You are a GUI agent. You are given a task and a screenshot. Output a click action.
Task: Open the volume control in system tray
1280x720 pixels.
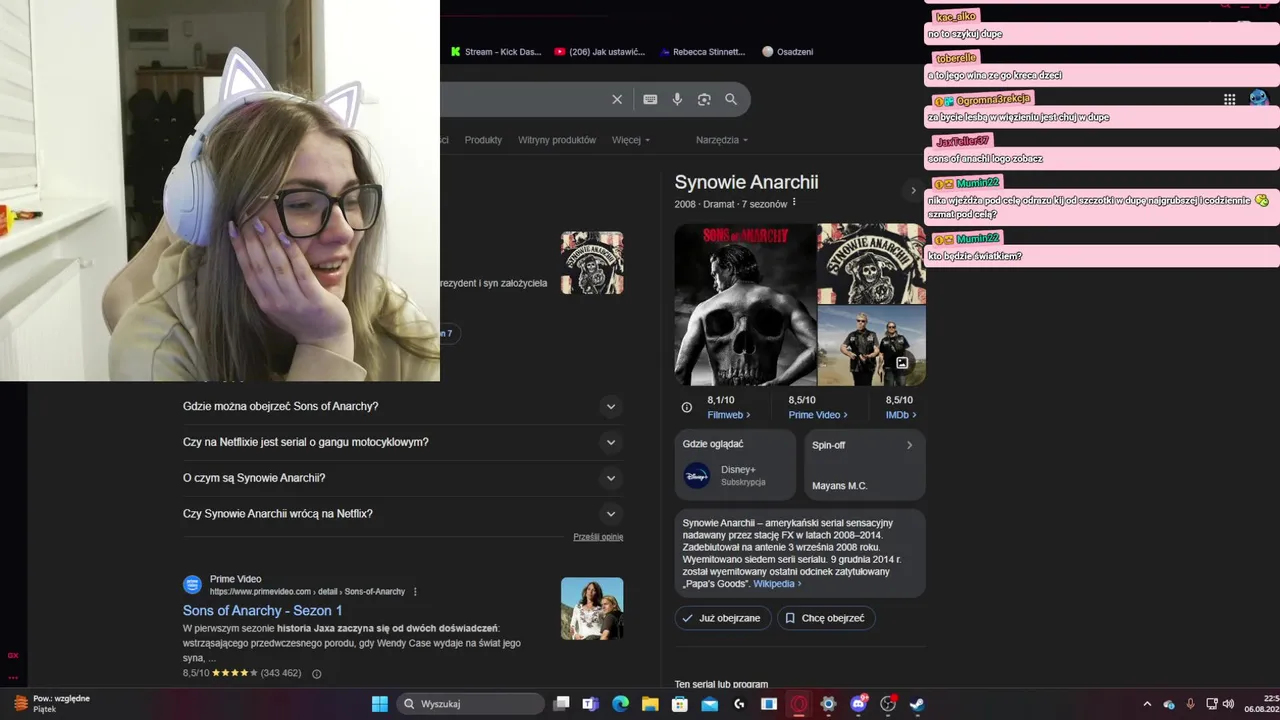(x=1228, y=704)
